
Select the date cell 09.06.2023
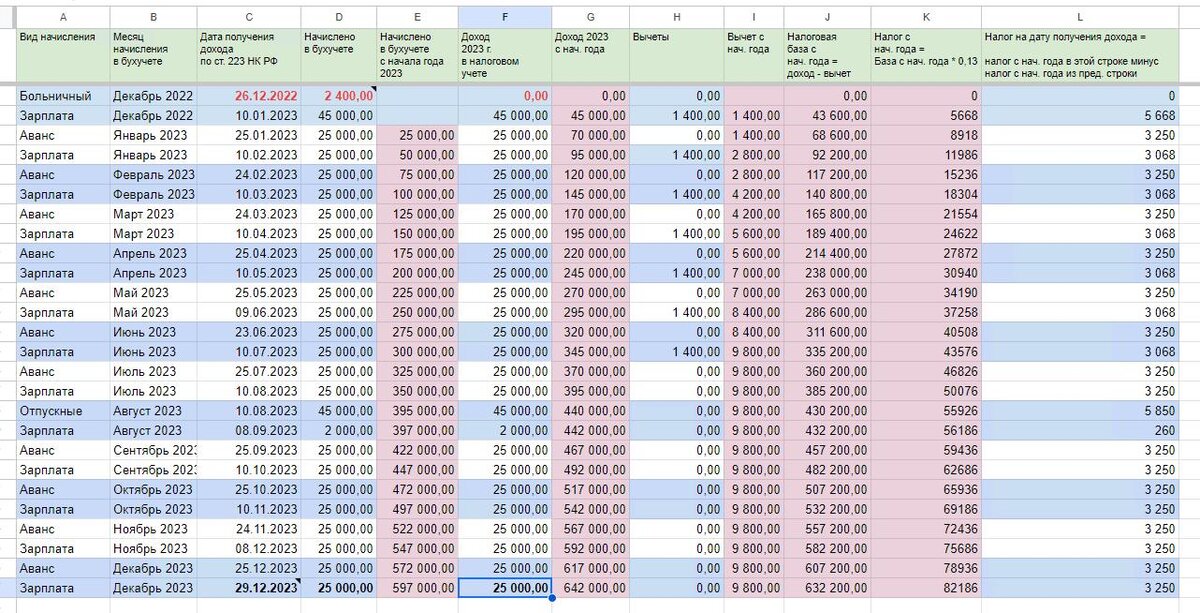click(249, 312)
